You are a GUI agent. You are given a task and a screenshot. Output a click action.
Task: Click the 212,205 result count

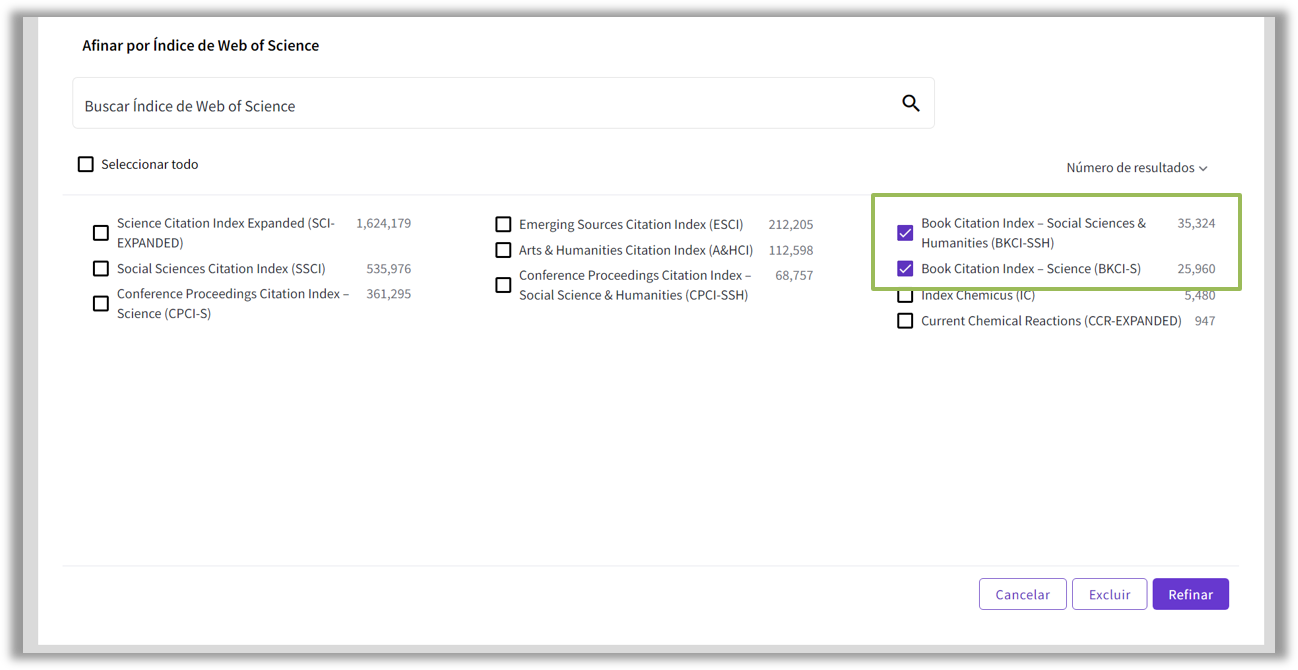pos(791,225)
